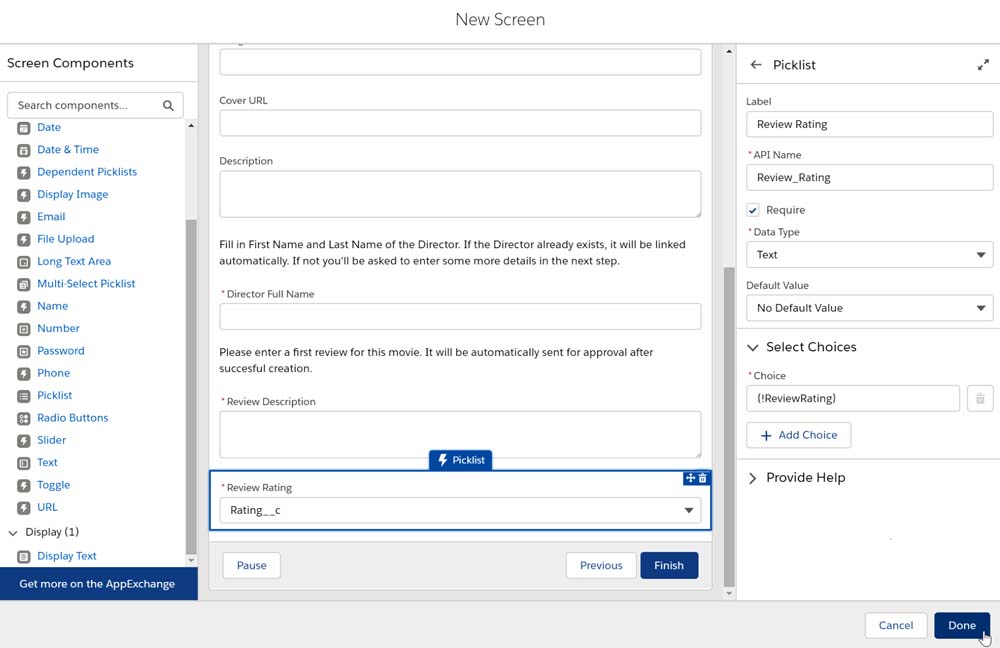Screen dimensions: 1000x648
Task: Select Radio Buttons from the component list
Action: (x=72, y=418)
